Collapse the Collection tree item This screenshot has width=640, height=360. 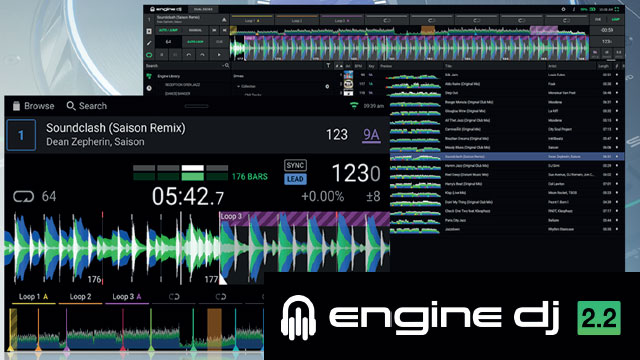[238, 87]
